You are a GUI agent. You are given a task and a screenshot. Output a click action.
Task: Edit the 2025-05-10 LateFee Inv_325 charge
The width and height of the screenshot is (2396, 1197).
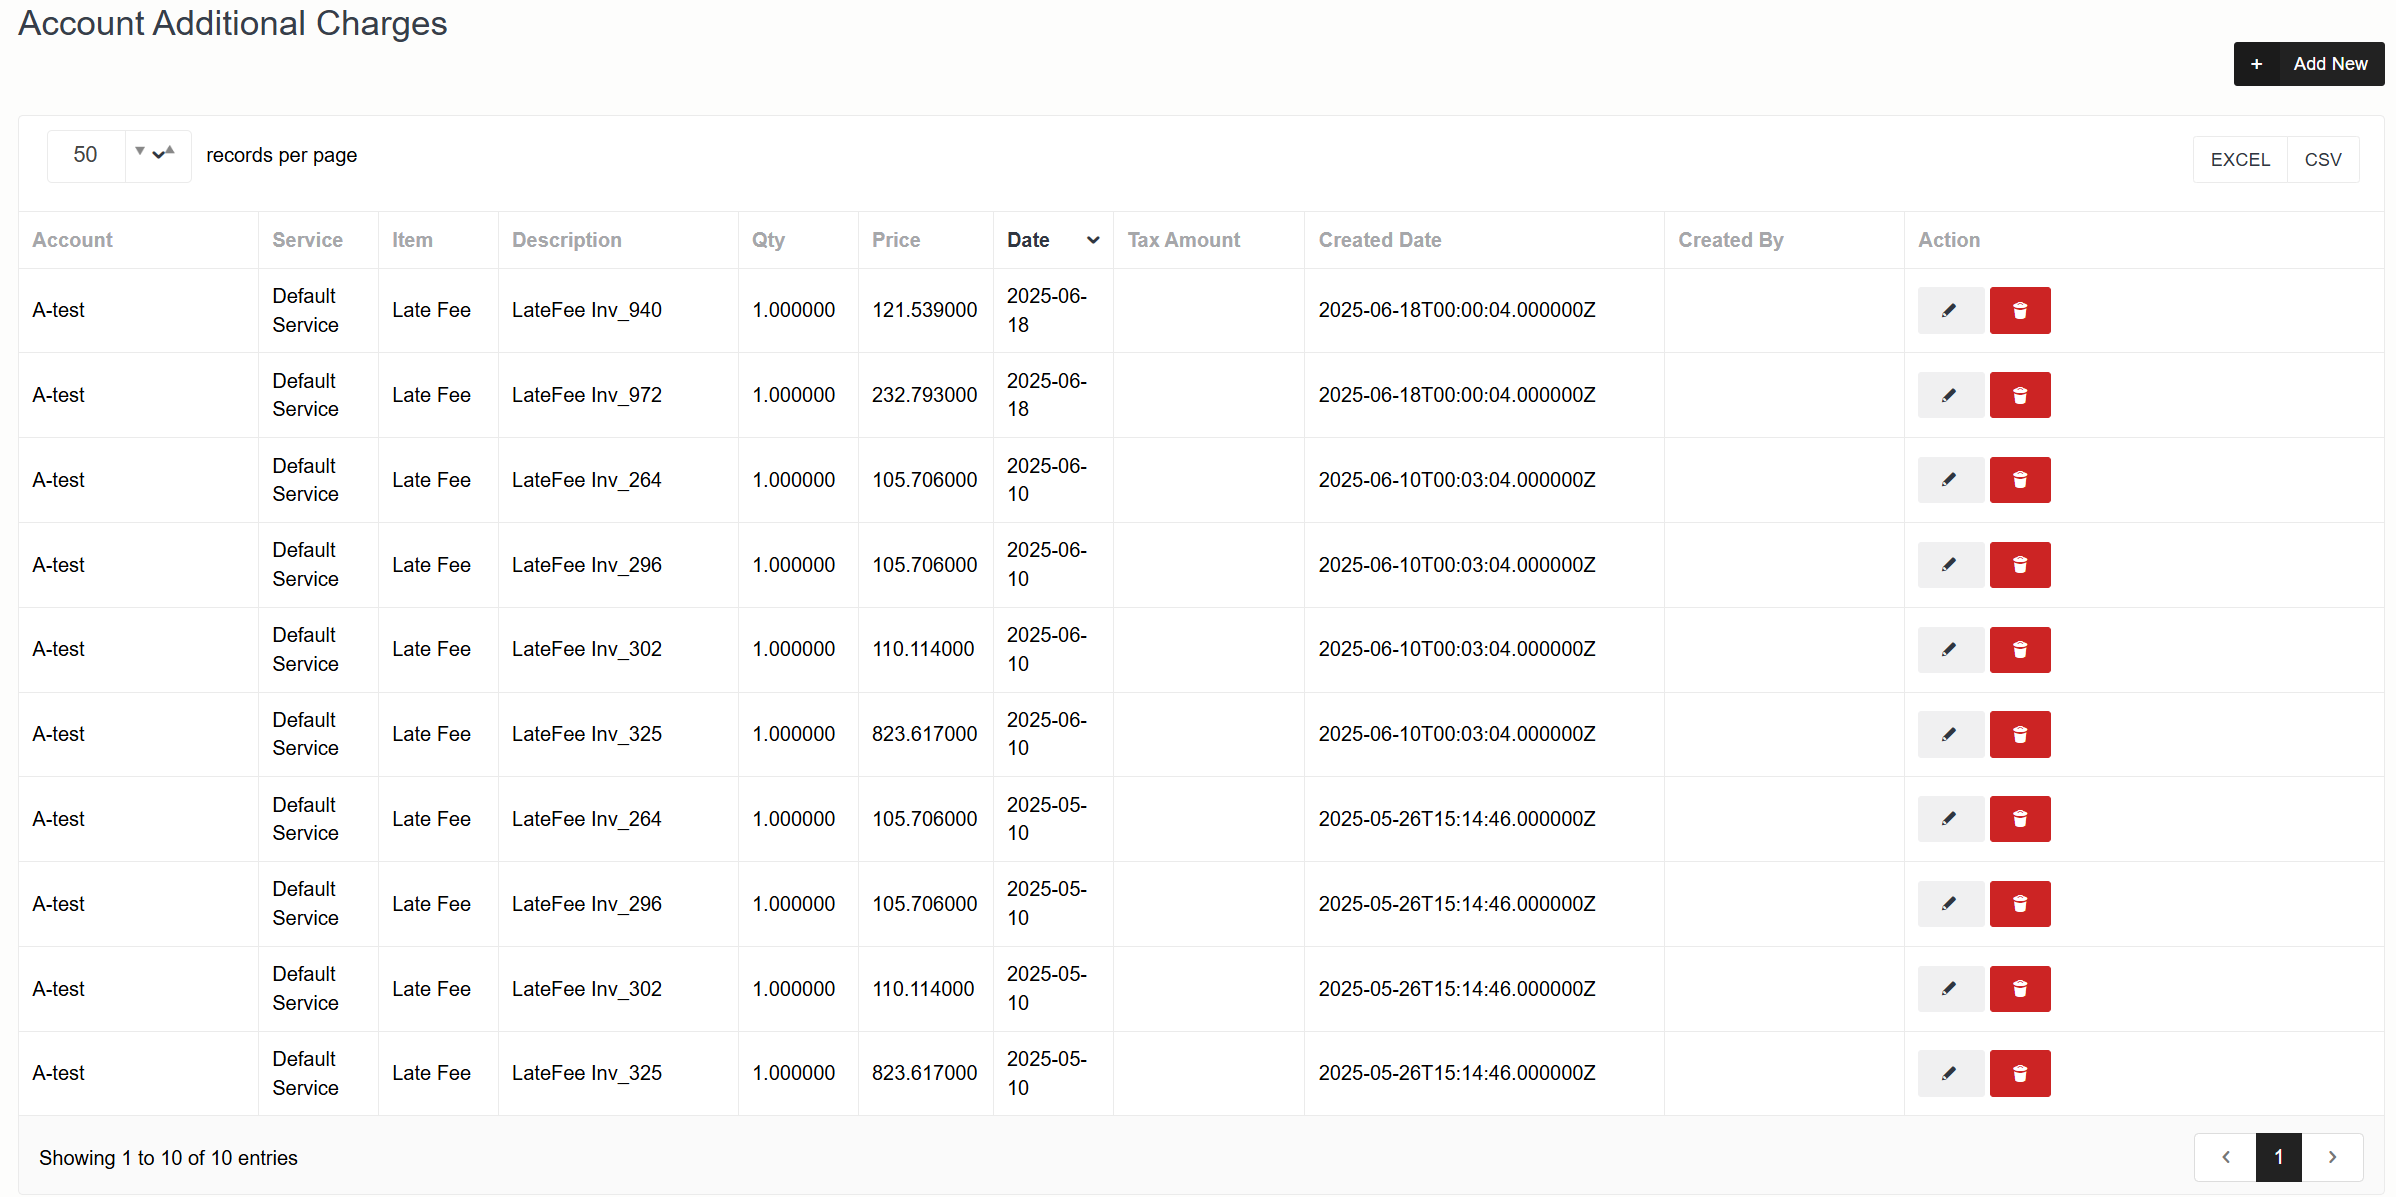[1949, 1073]
